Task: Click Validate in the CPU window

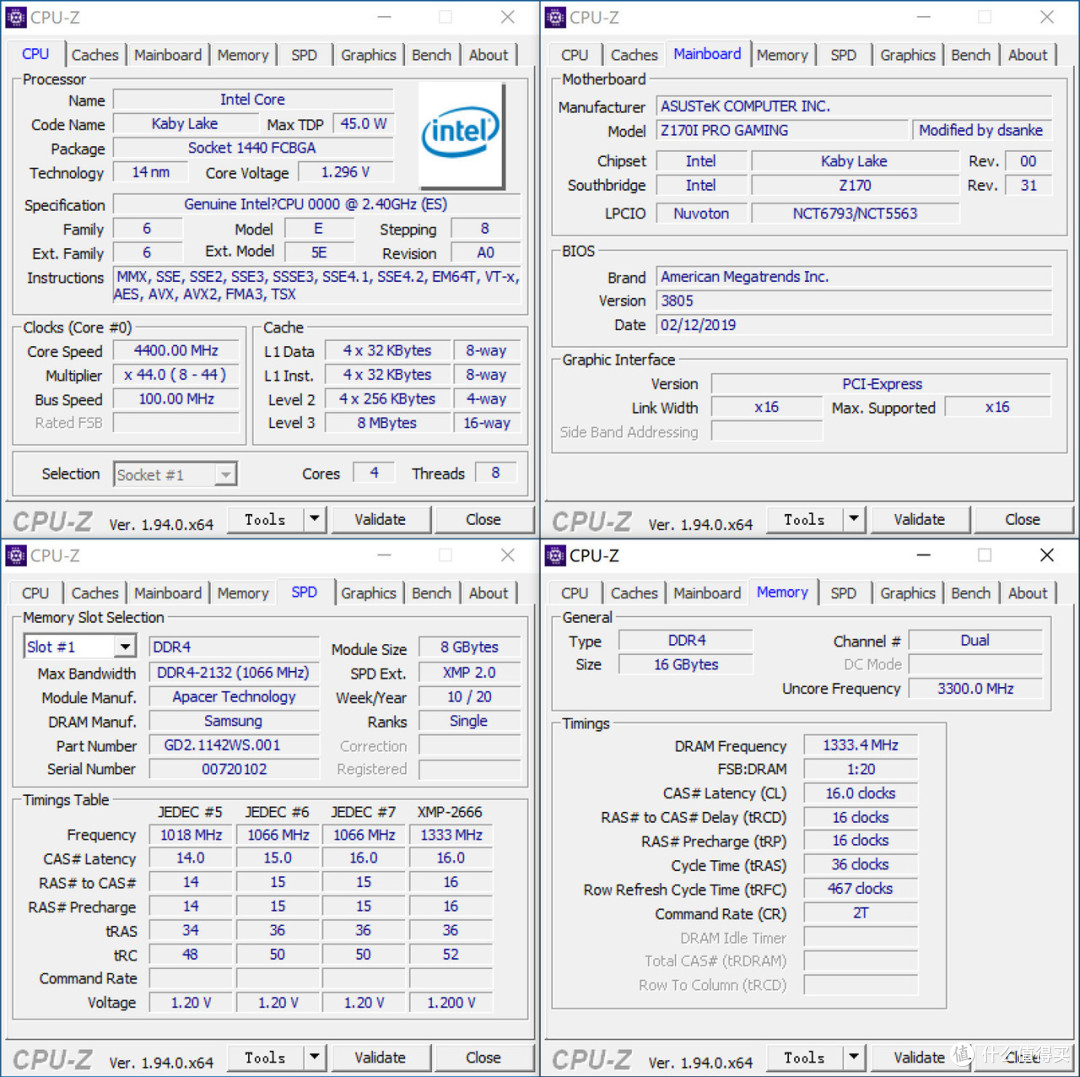Action: [x=380, y=519]
